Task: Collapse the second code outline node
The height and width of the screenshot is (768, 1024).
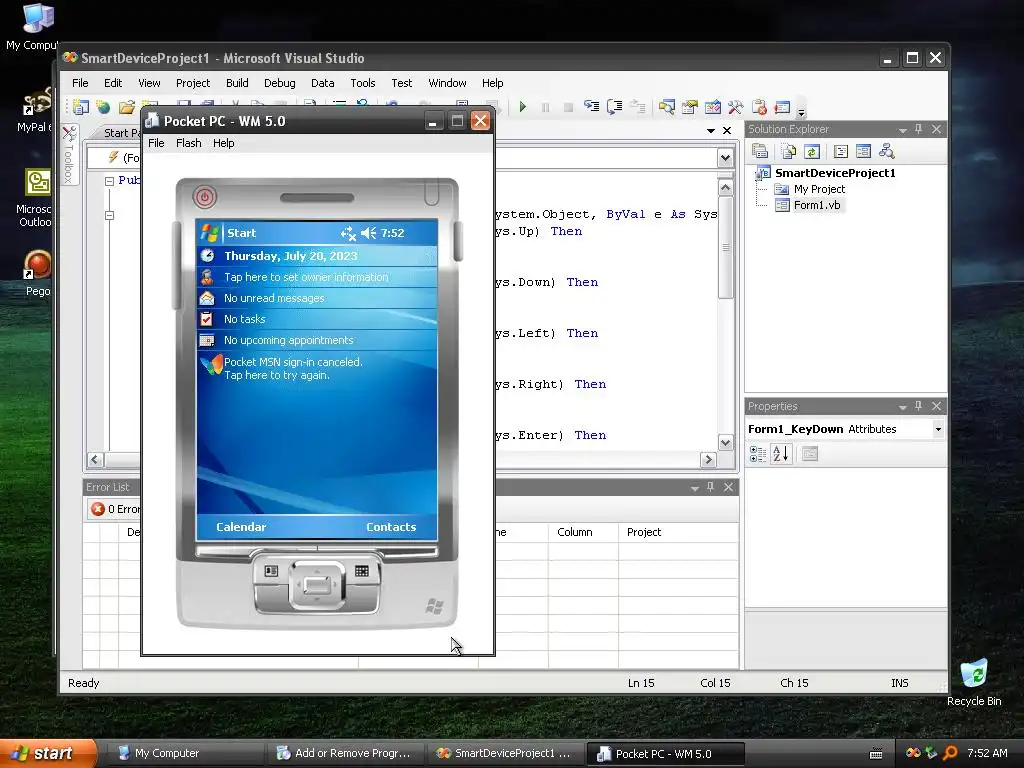Action: pyautogui.click(x=110, y=216)
